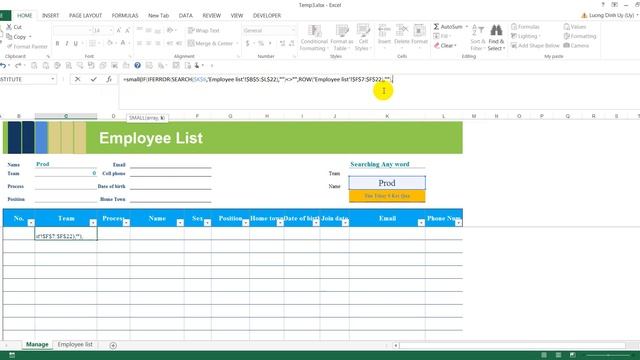Screen dimensions: 640x360
Task: Switch to the Manage sheet tab
Action: pos(37,344)
